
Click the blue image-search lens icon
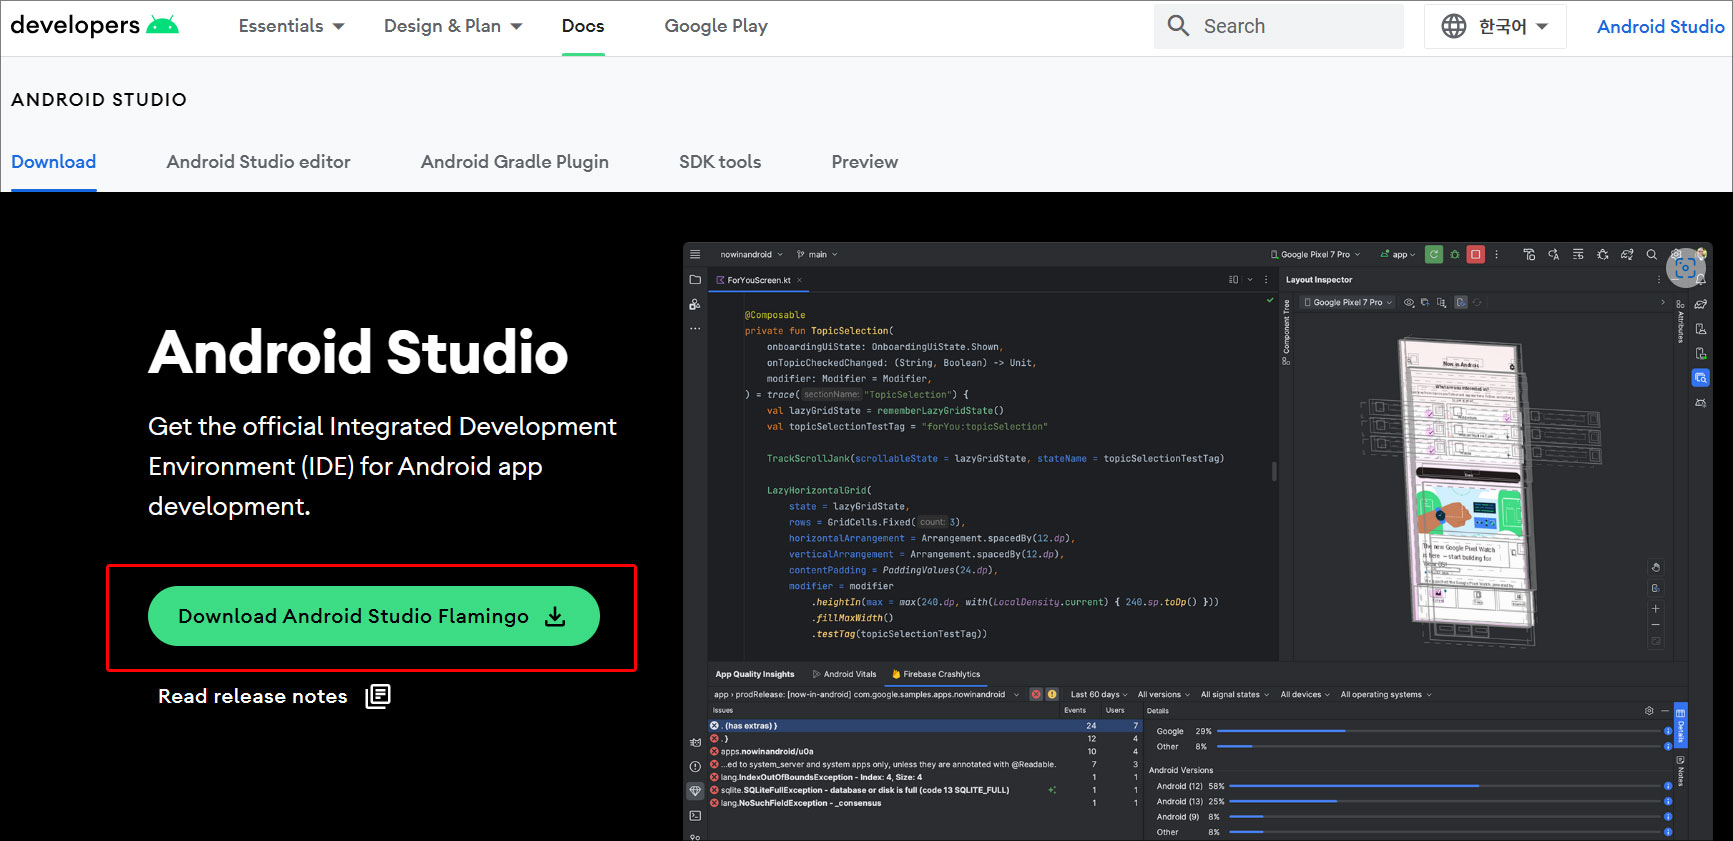[x=1685, y=267]
